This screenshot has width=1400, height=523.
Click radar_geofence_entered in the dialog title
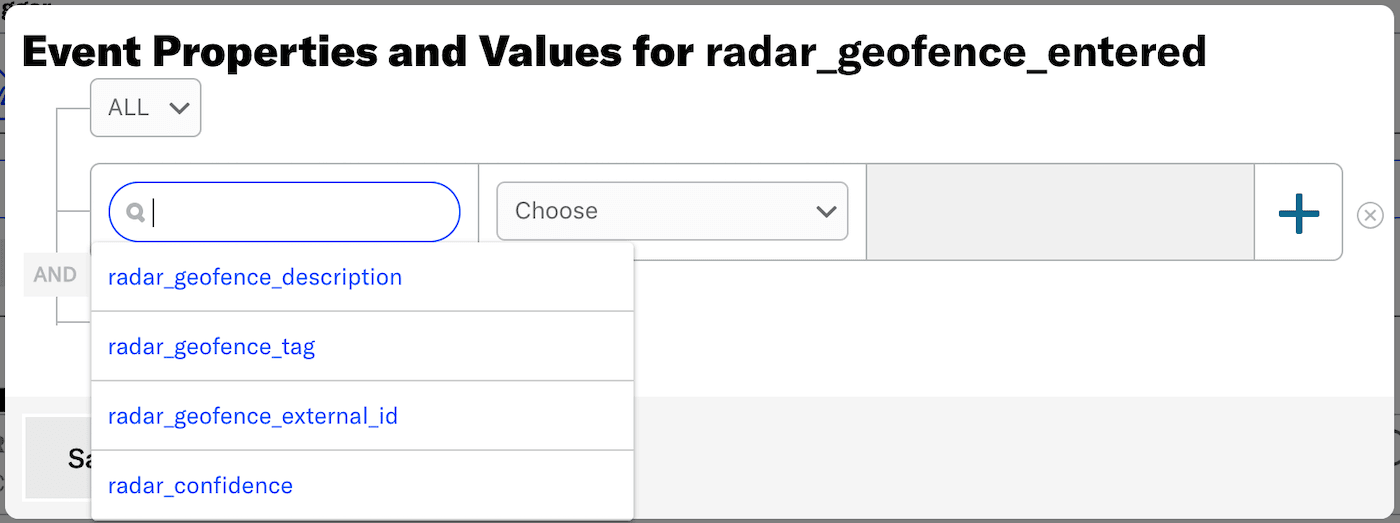(x=955, y=52)
